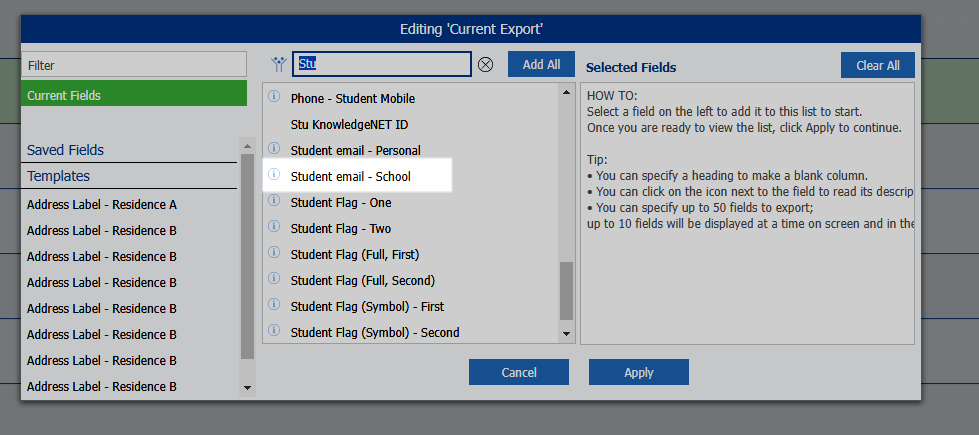Click the templates list scrollbar thumb

[x=247, y=257]
